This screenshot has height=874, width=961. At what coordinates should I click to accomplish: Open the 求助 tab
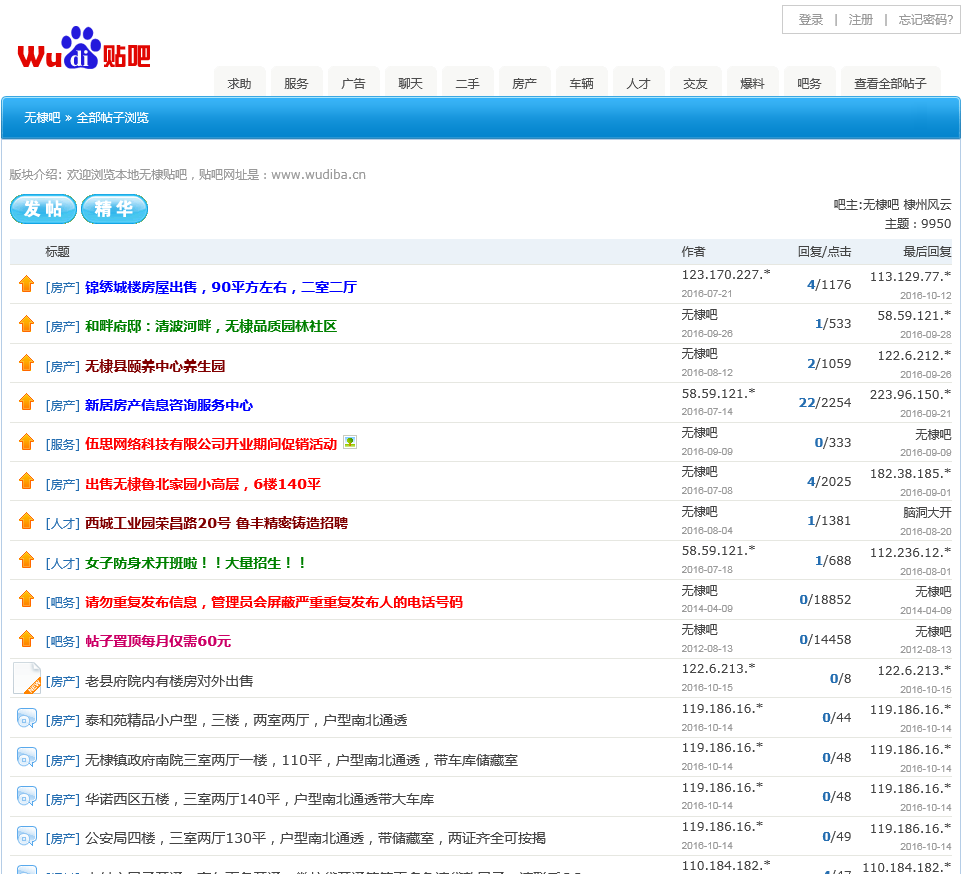click(240, 84)
